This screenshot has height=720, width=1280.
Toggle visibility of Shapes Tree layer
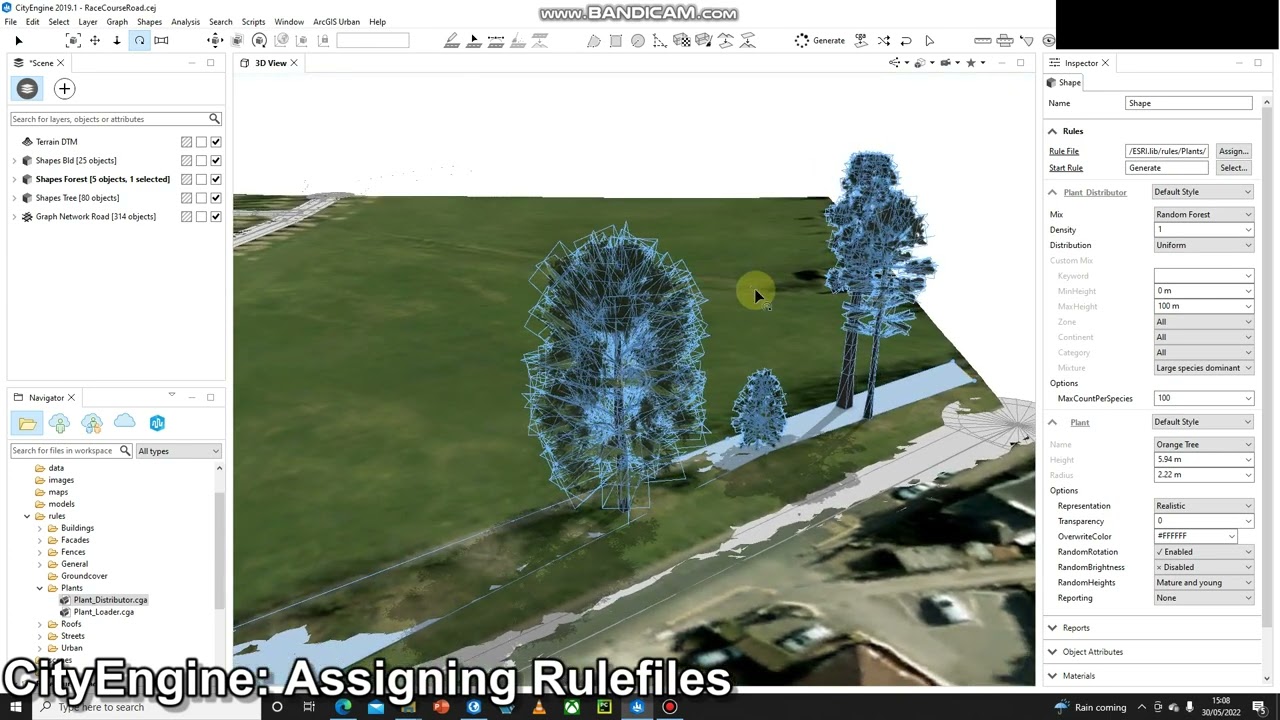coord(216,198)
